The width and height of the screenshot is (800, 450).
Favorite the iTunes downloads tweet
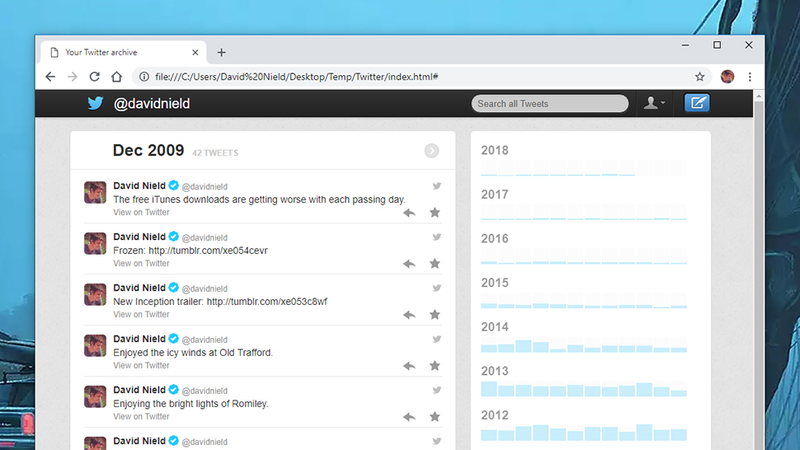[435, 212]
